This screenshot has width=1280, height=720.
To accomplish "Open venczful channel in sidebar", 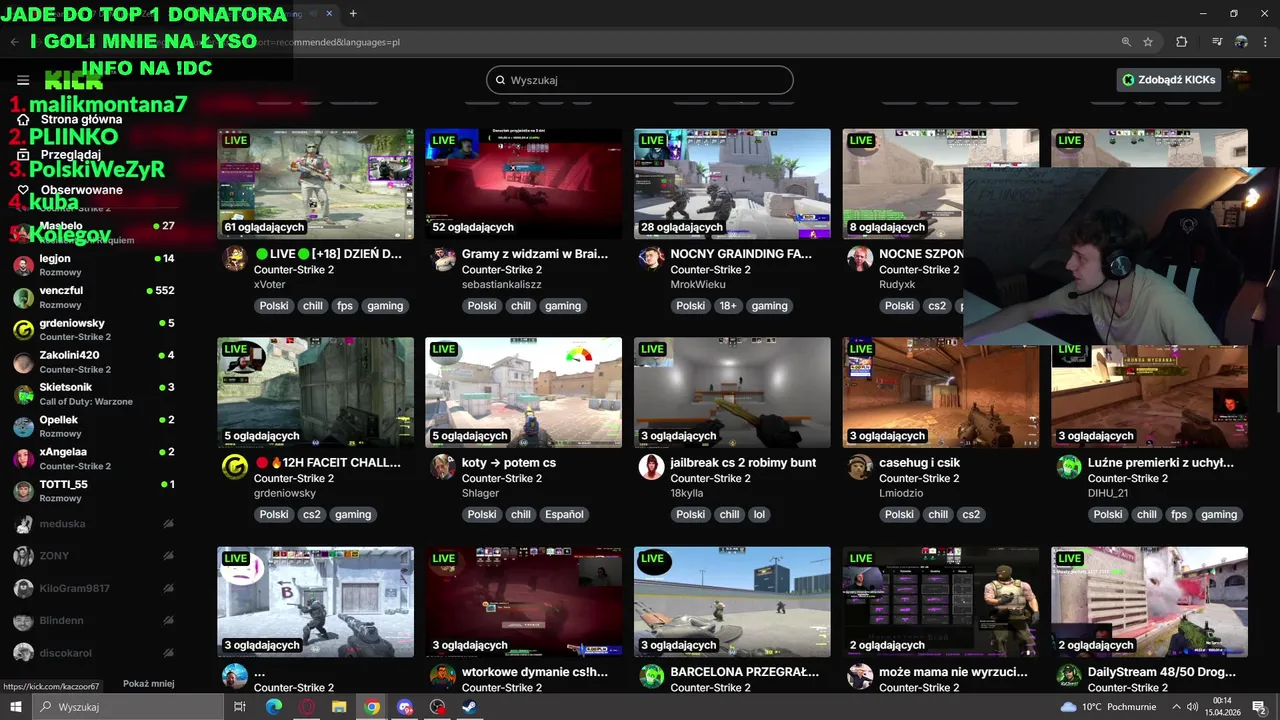I will [x=94, y=297].
